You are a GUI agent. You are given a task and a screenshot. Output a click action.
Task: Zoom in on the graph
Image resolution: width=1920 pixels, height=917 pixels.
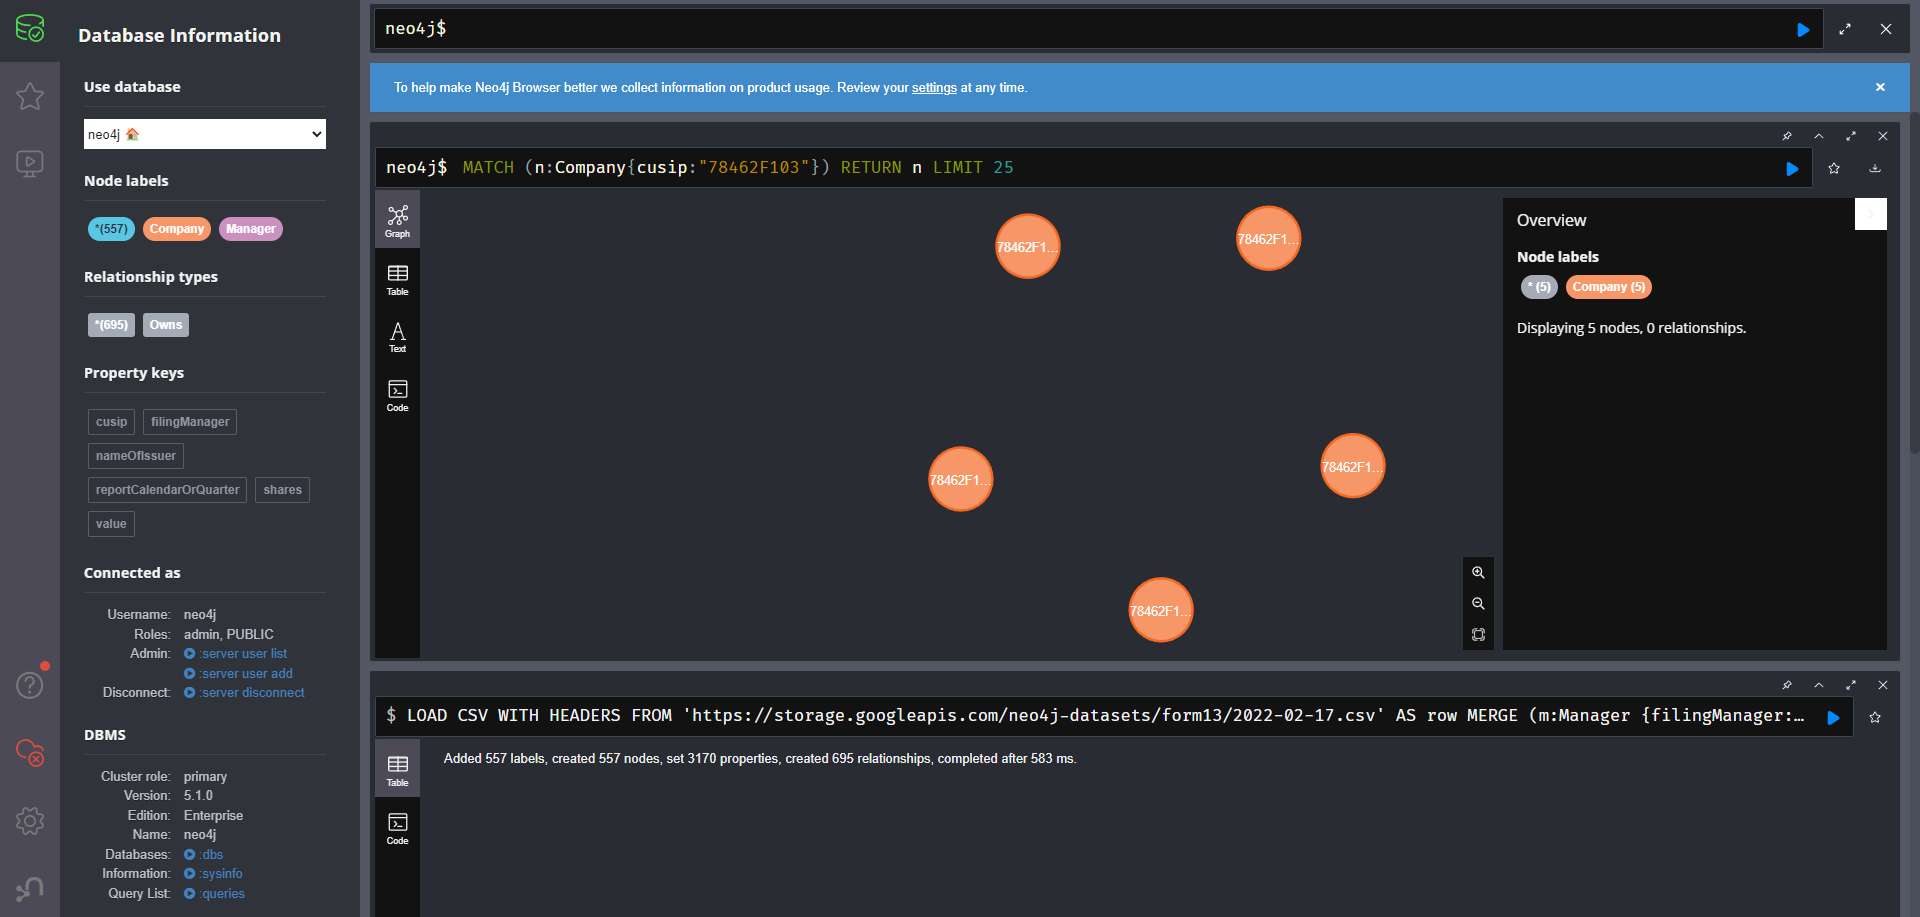[x=1478, y=573]
